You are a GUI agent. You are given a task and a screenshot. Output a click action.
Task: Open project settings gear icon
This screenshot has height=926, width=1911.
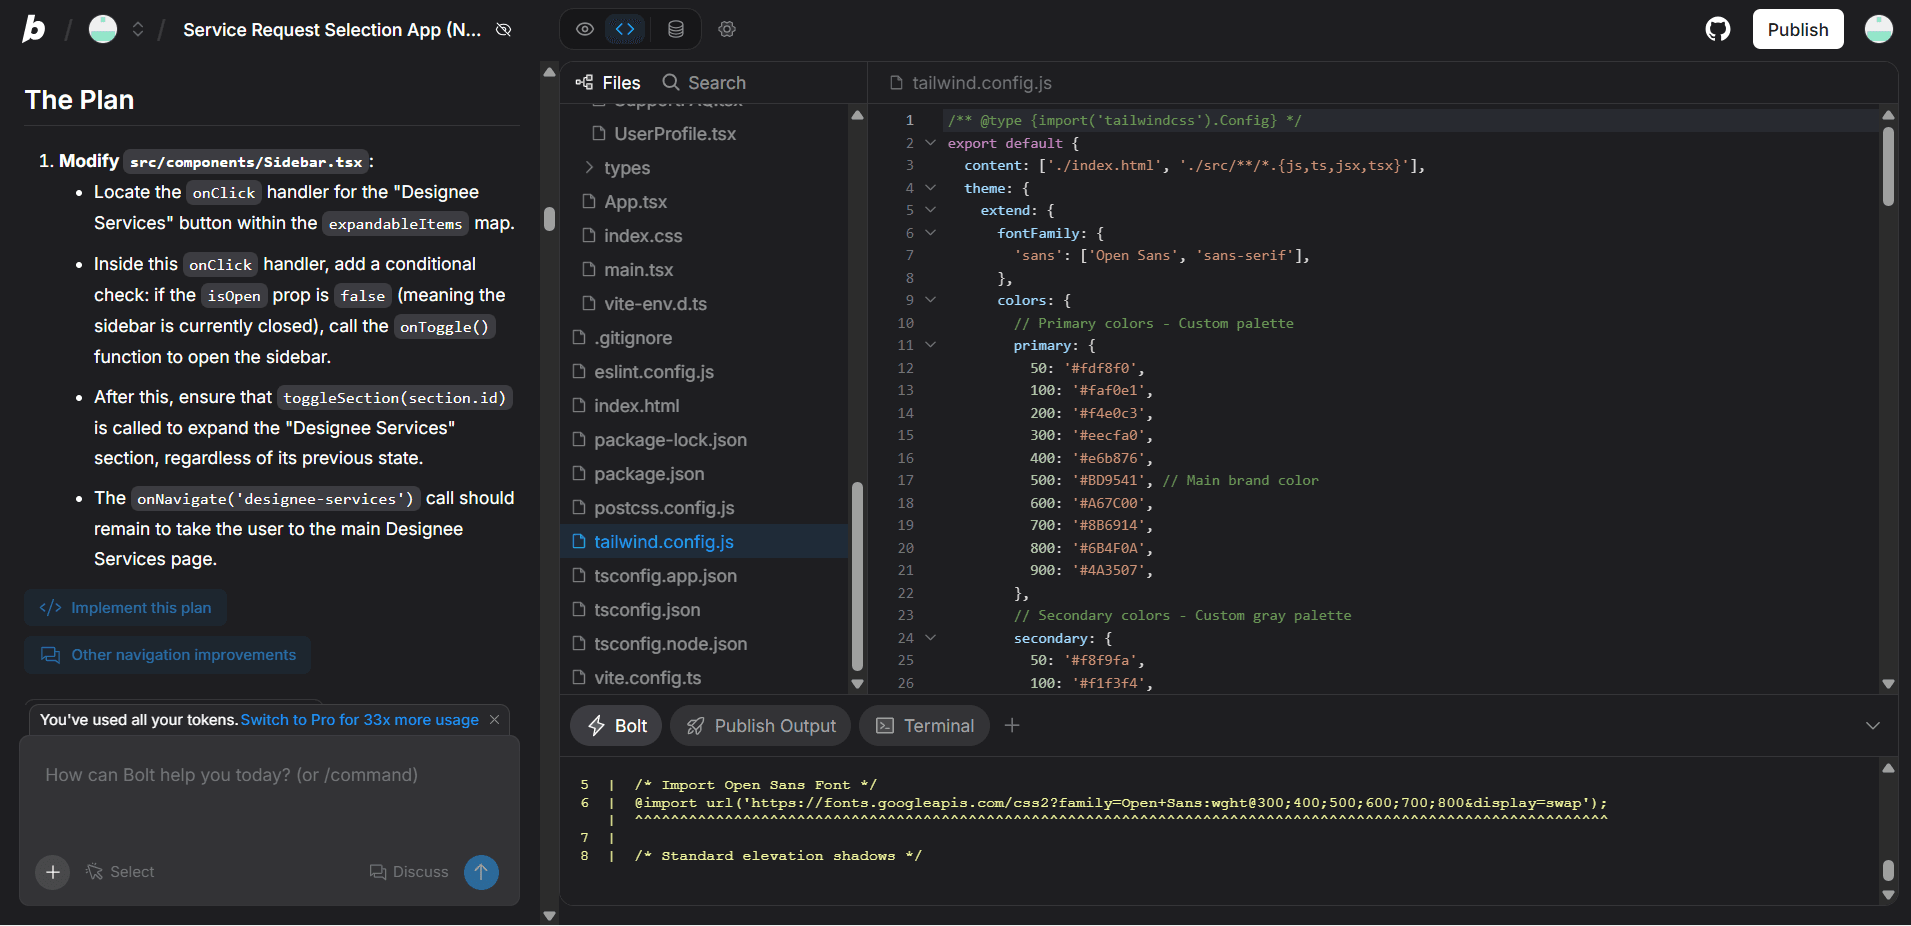[727, 29]
